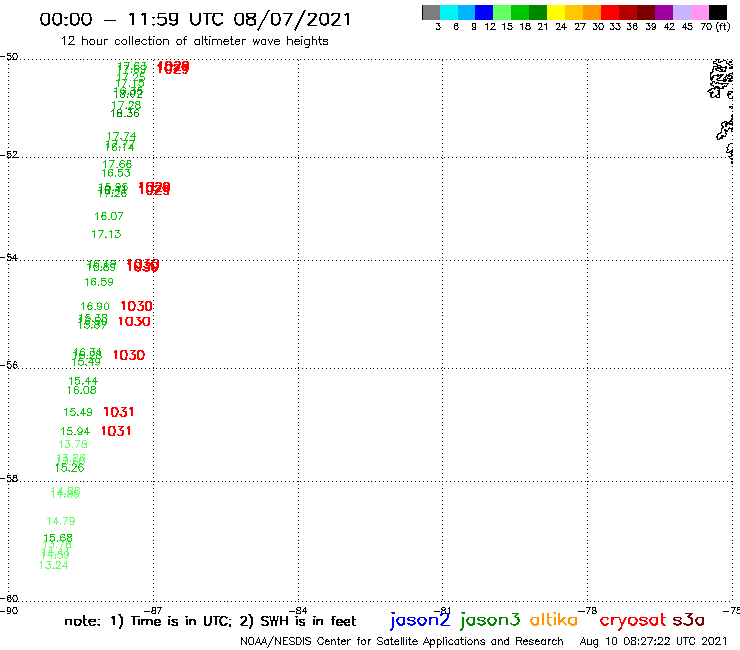The image size is (740, 650).
Task: Click the wave height value 15.68
Action: coord(58,538)
